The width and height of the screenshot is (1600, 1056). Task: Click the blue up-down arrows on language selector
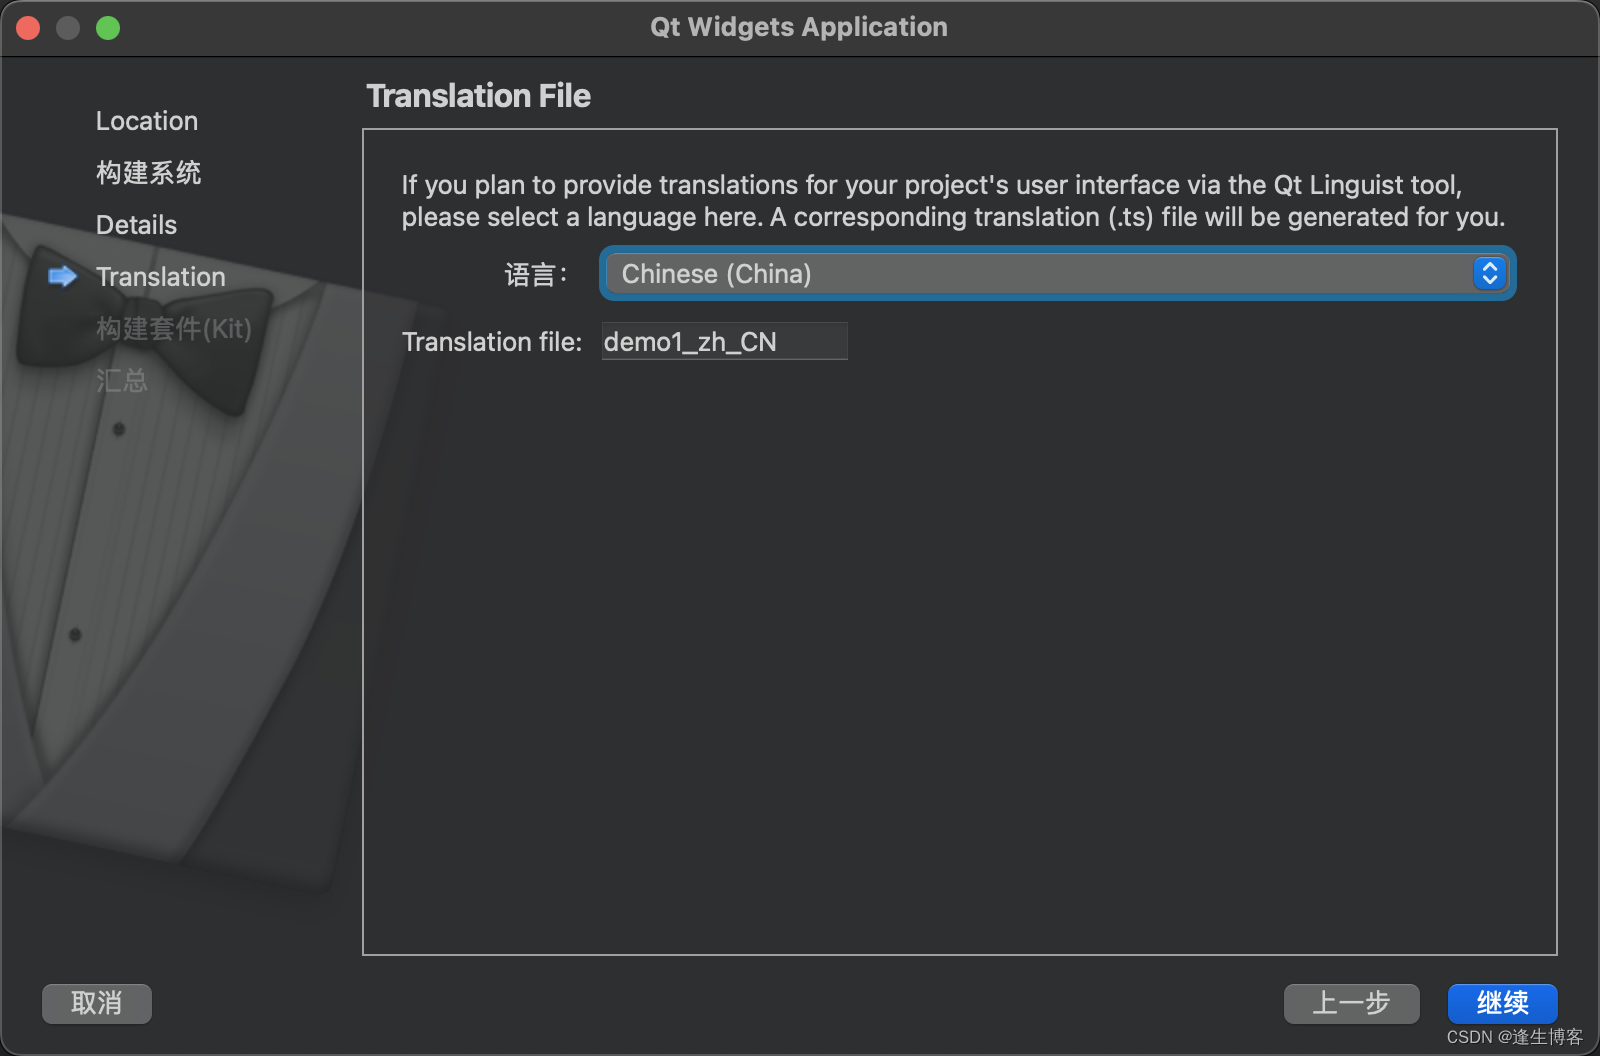point(1489,273)
